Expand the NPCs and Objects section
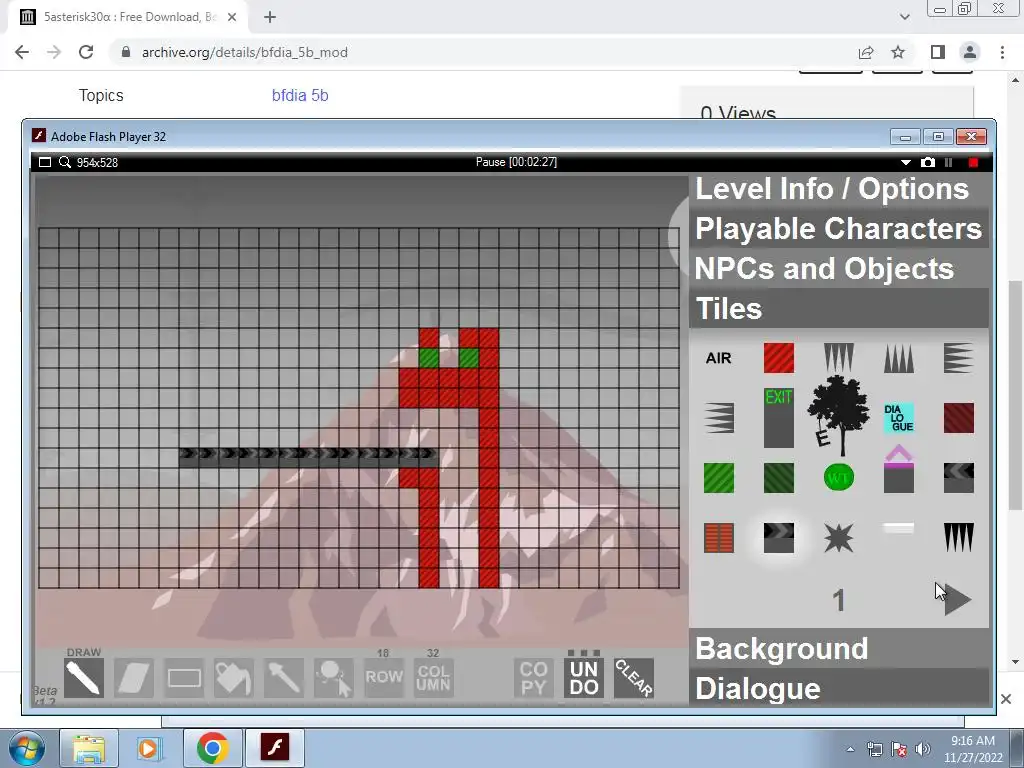 (x=839, y=269)
